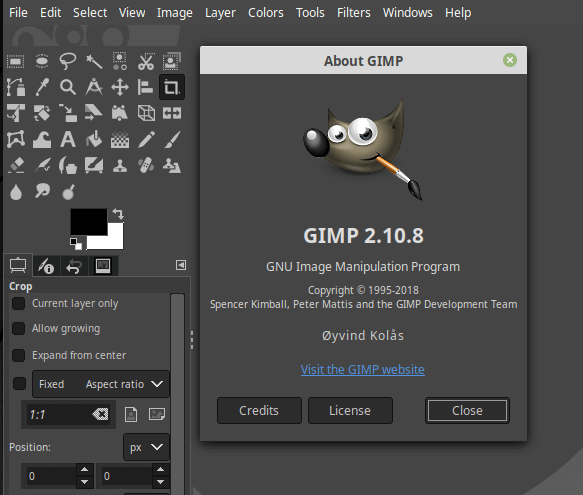The height and width of the screenshot is (495, 583).
Task: Select the Perspective Clone tool
Action: coord(172,165)
